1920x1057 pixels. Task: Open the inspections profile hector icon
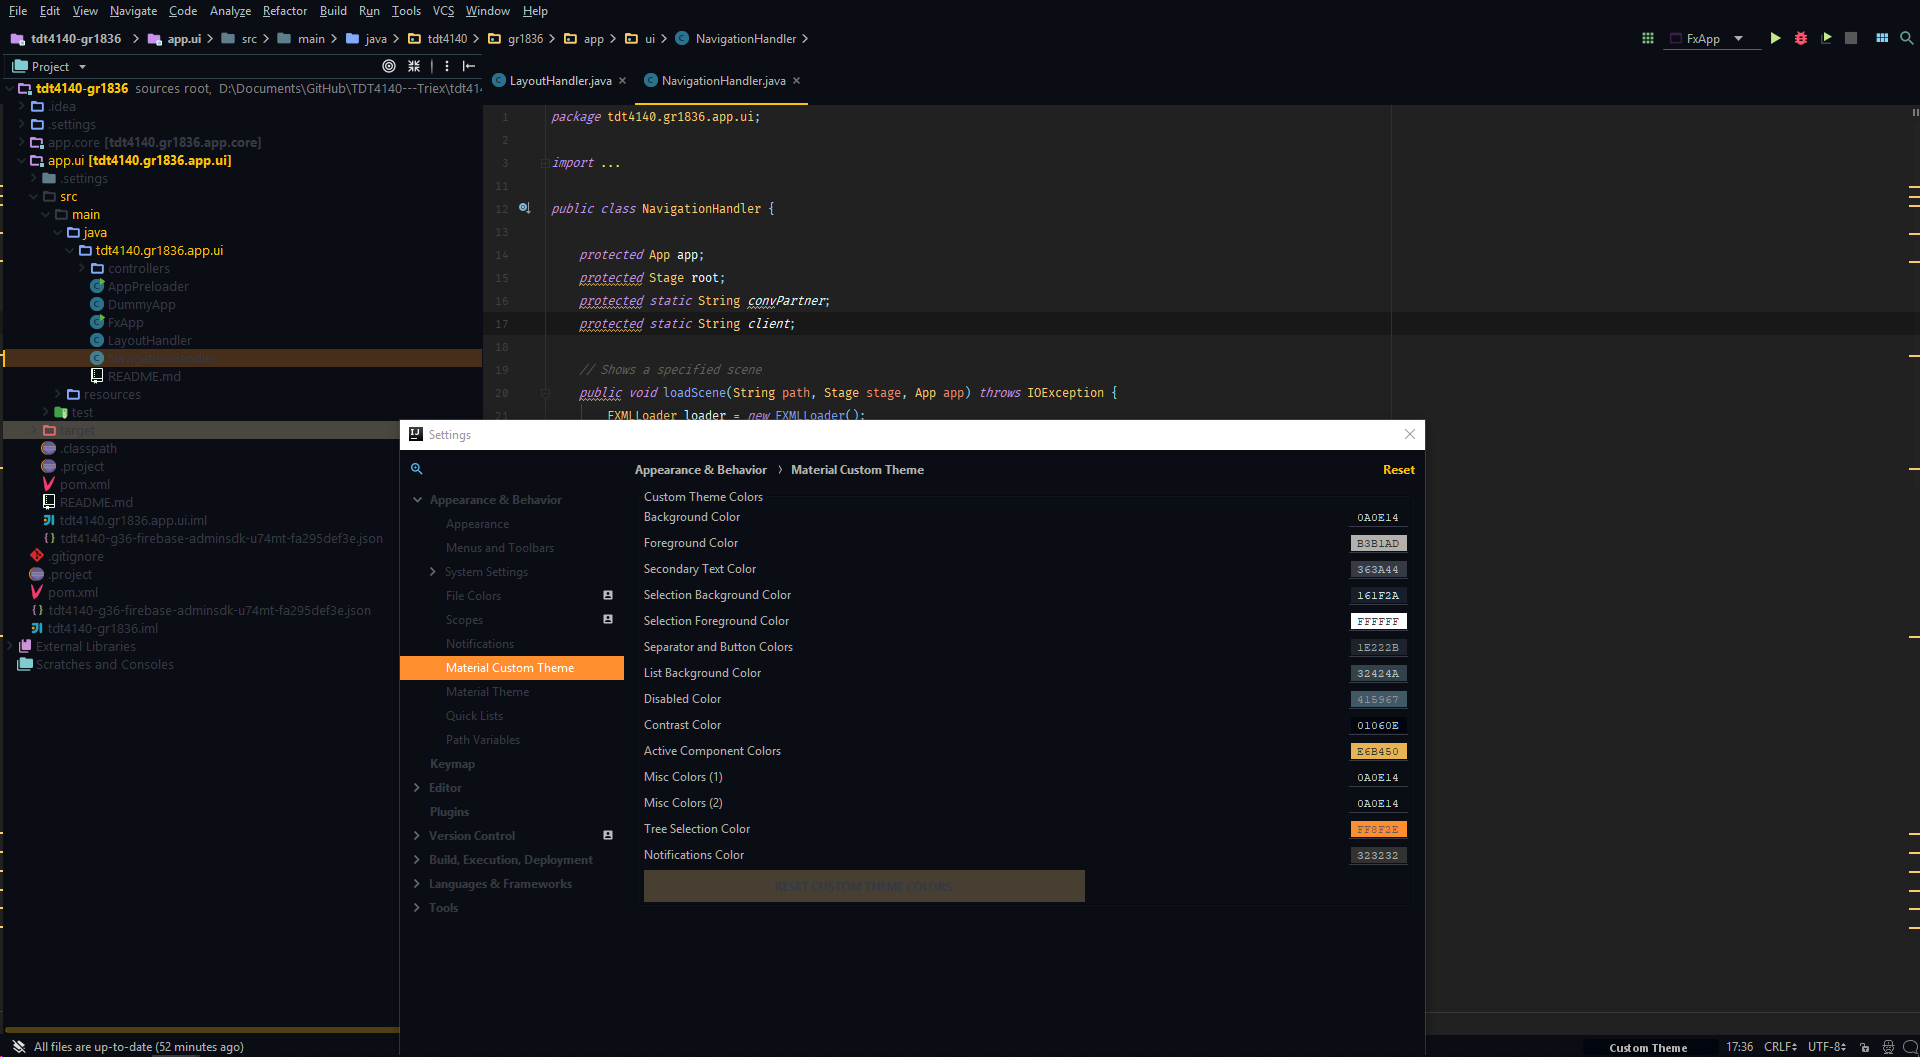coord(1888,1047)
